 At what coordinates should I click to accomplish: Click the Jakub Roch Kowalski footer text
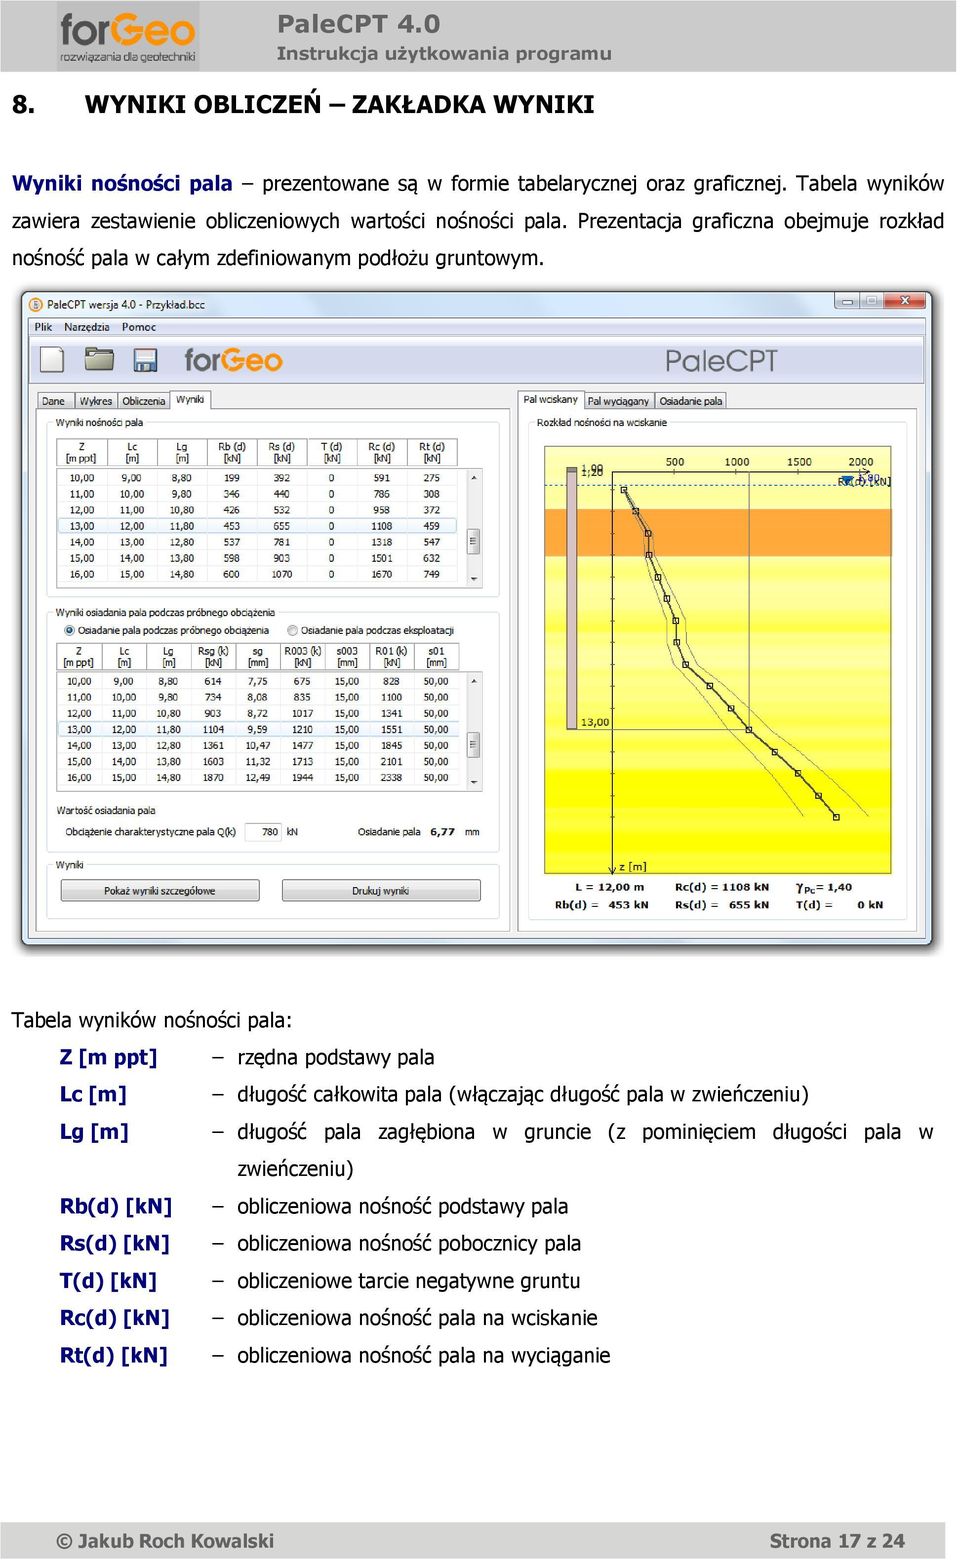pyautogui.click(x=176, y=1541)
